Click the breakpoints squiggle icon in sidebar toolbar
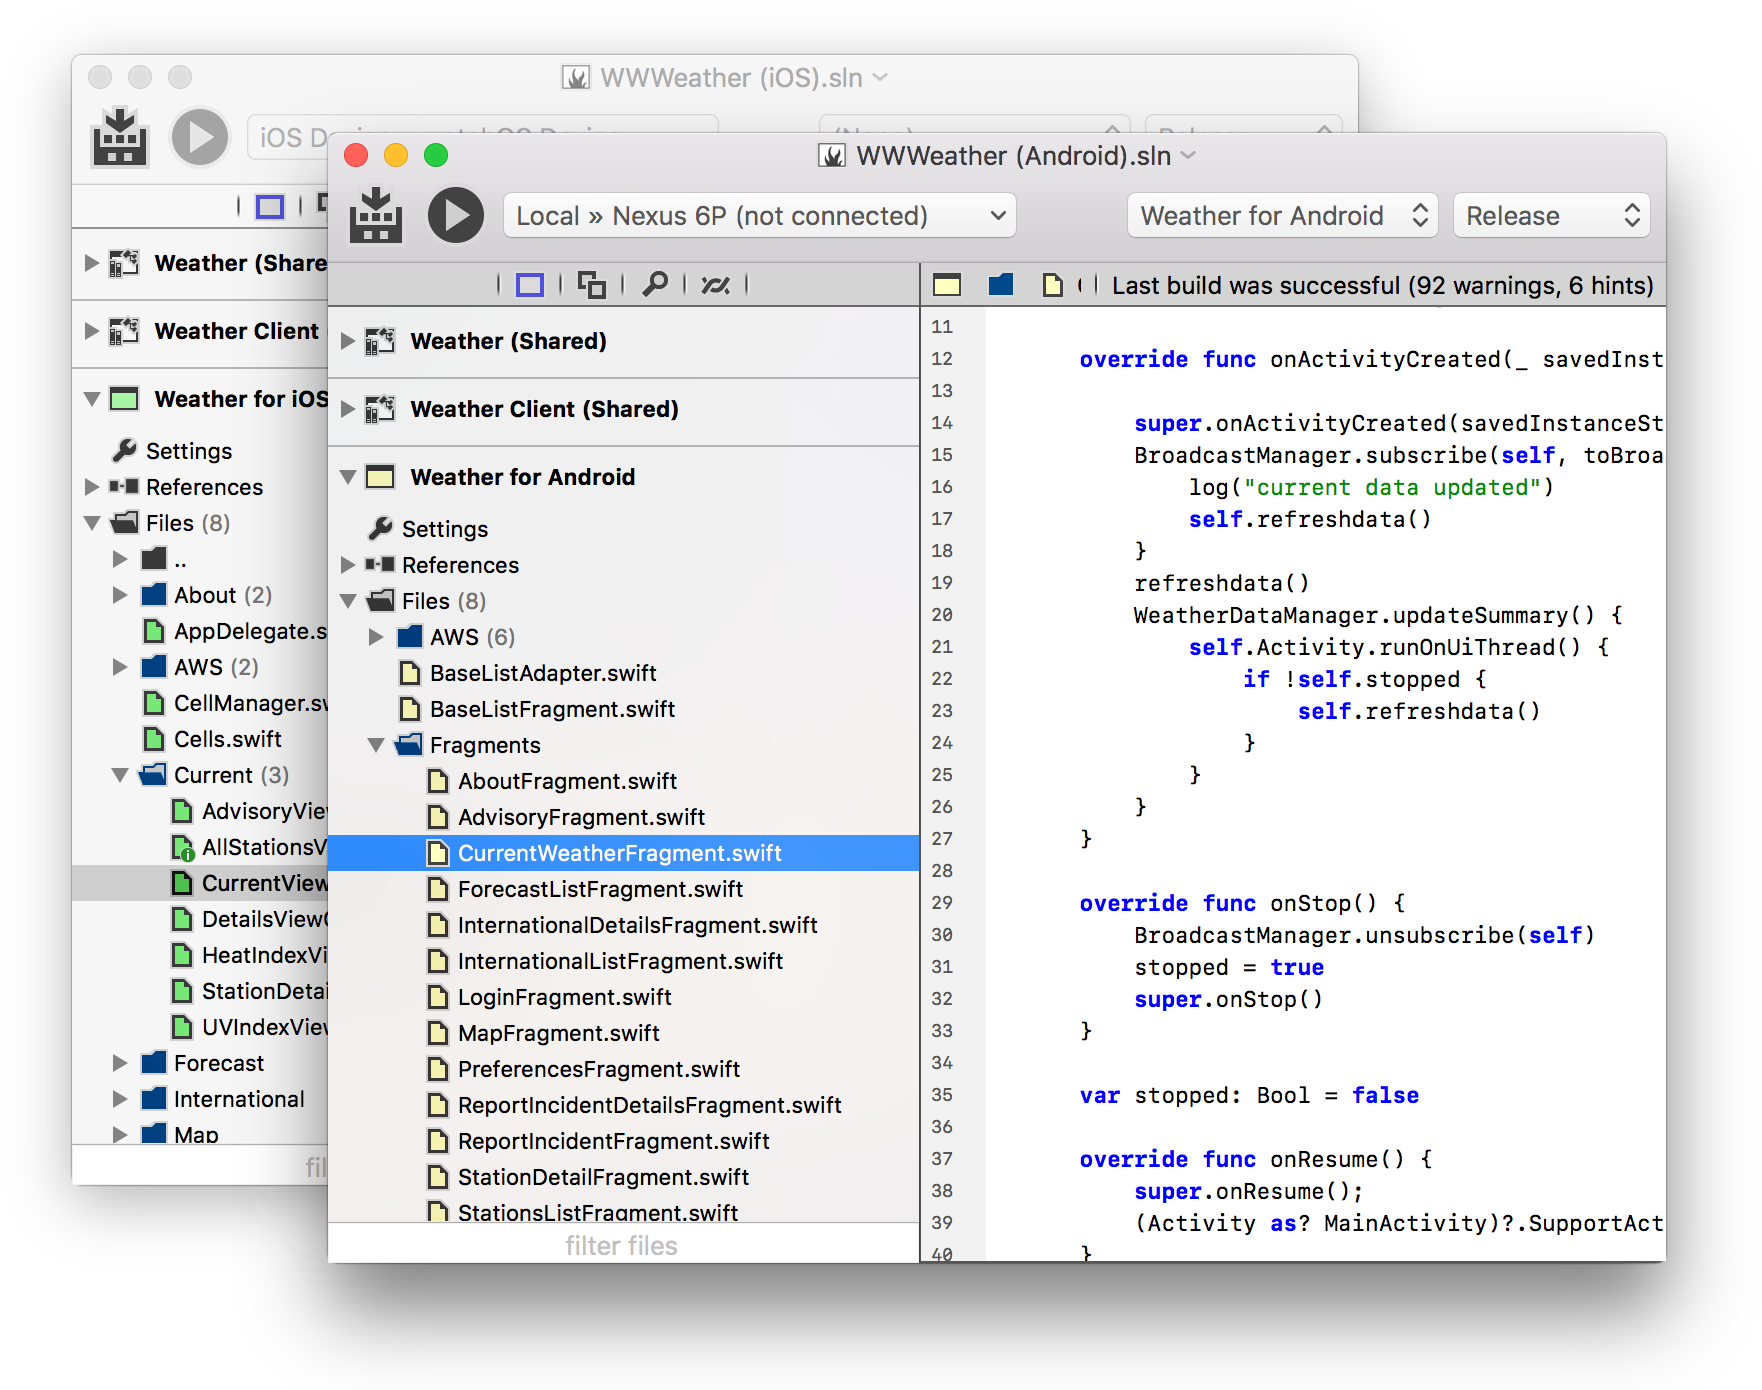 715,285
